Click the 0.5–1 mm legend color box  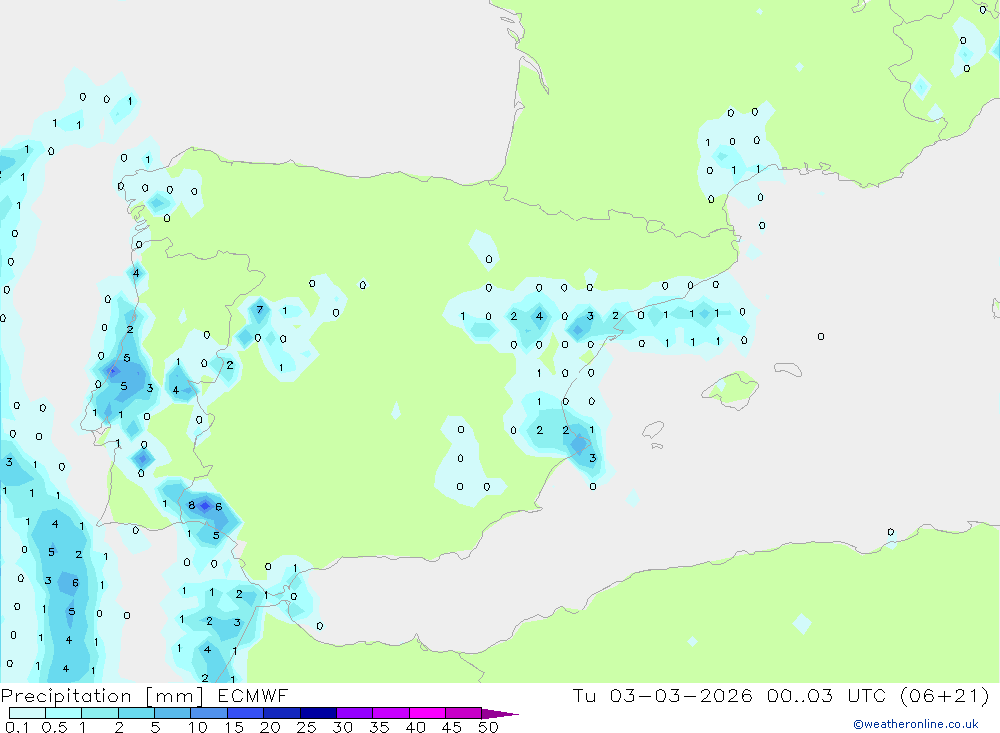64,713
